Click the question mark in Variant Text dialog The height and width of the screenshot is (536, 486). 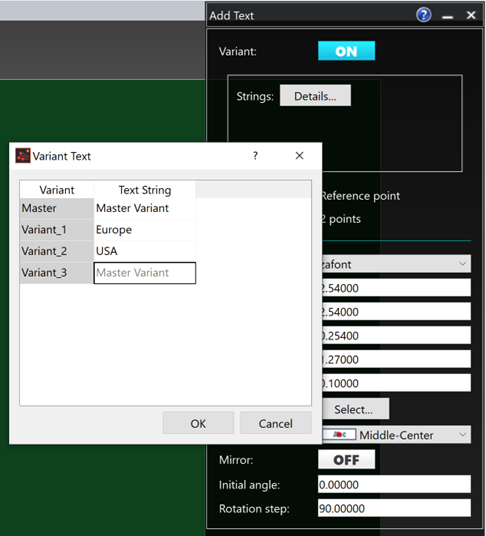point(255,156)
